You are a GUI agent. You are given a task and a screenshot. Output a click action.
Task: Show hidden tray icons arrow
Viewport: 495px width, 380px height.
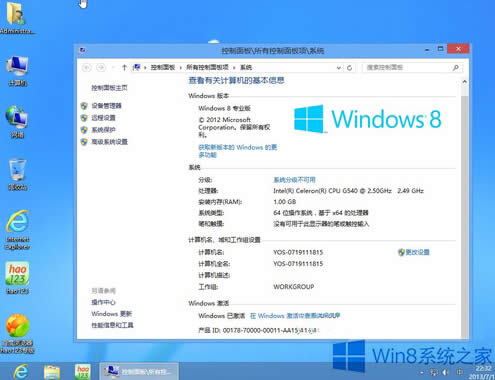click(x=422, y=372)
